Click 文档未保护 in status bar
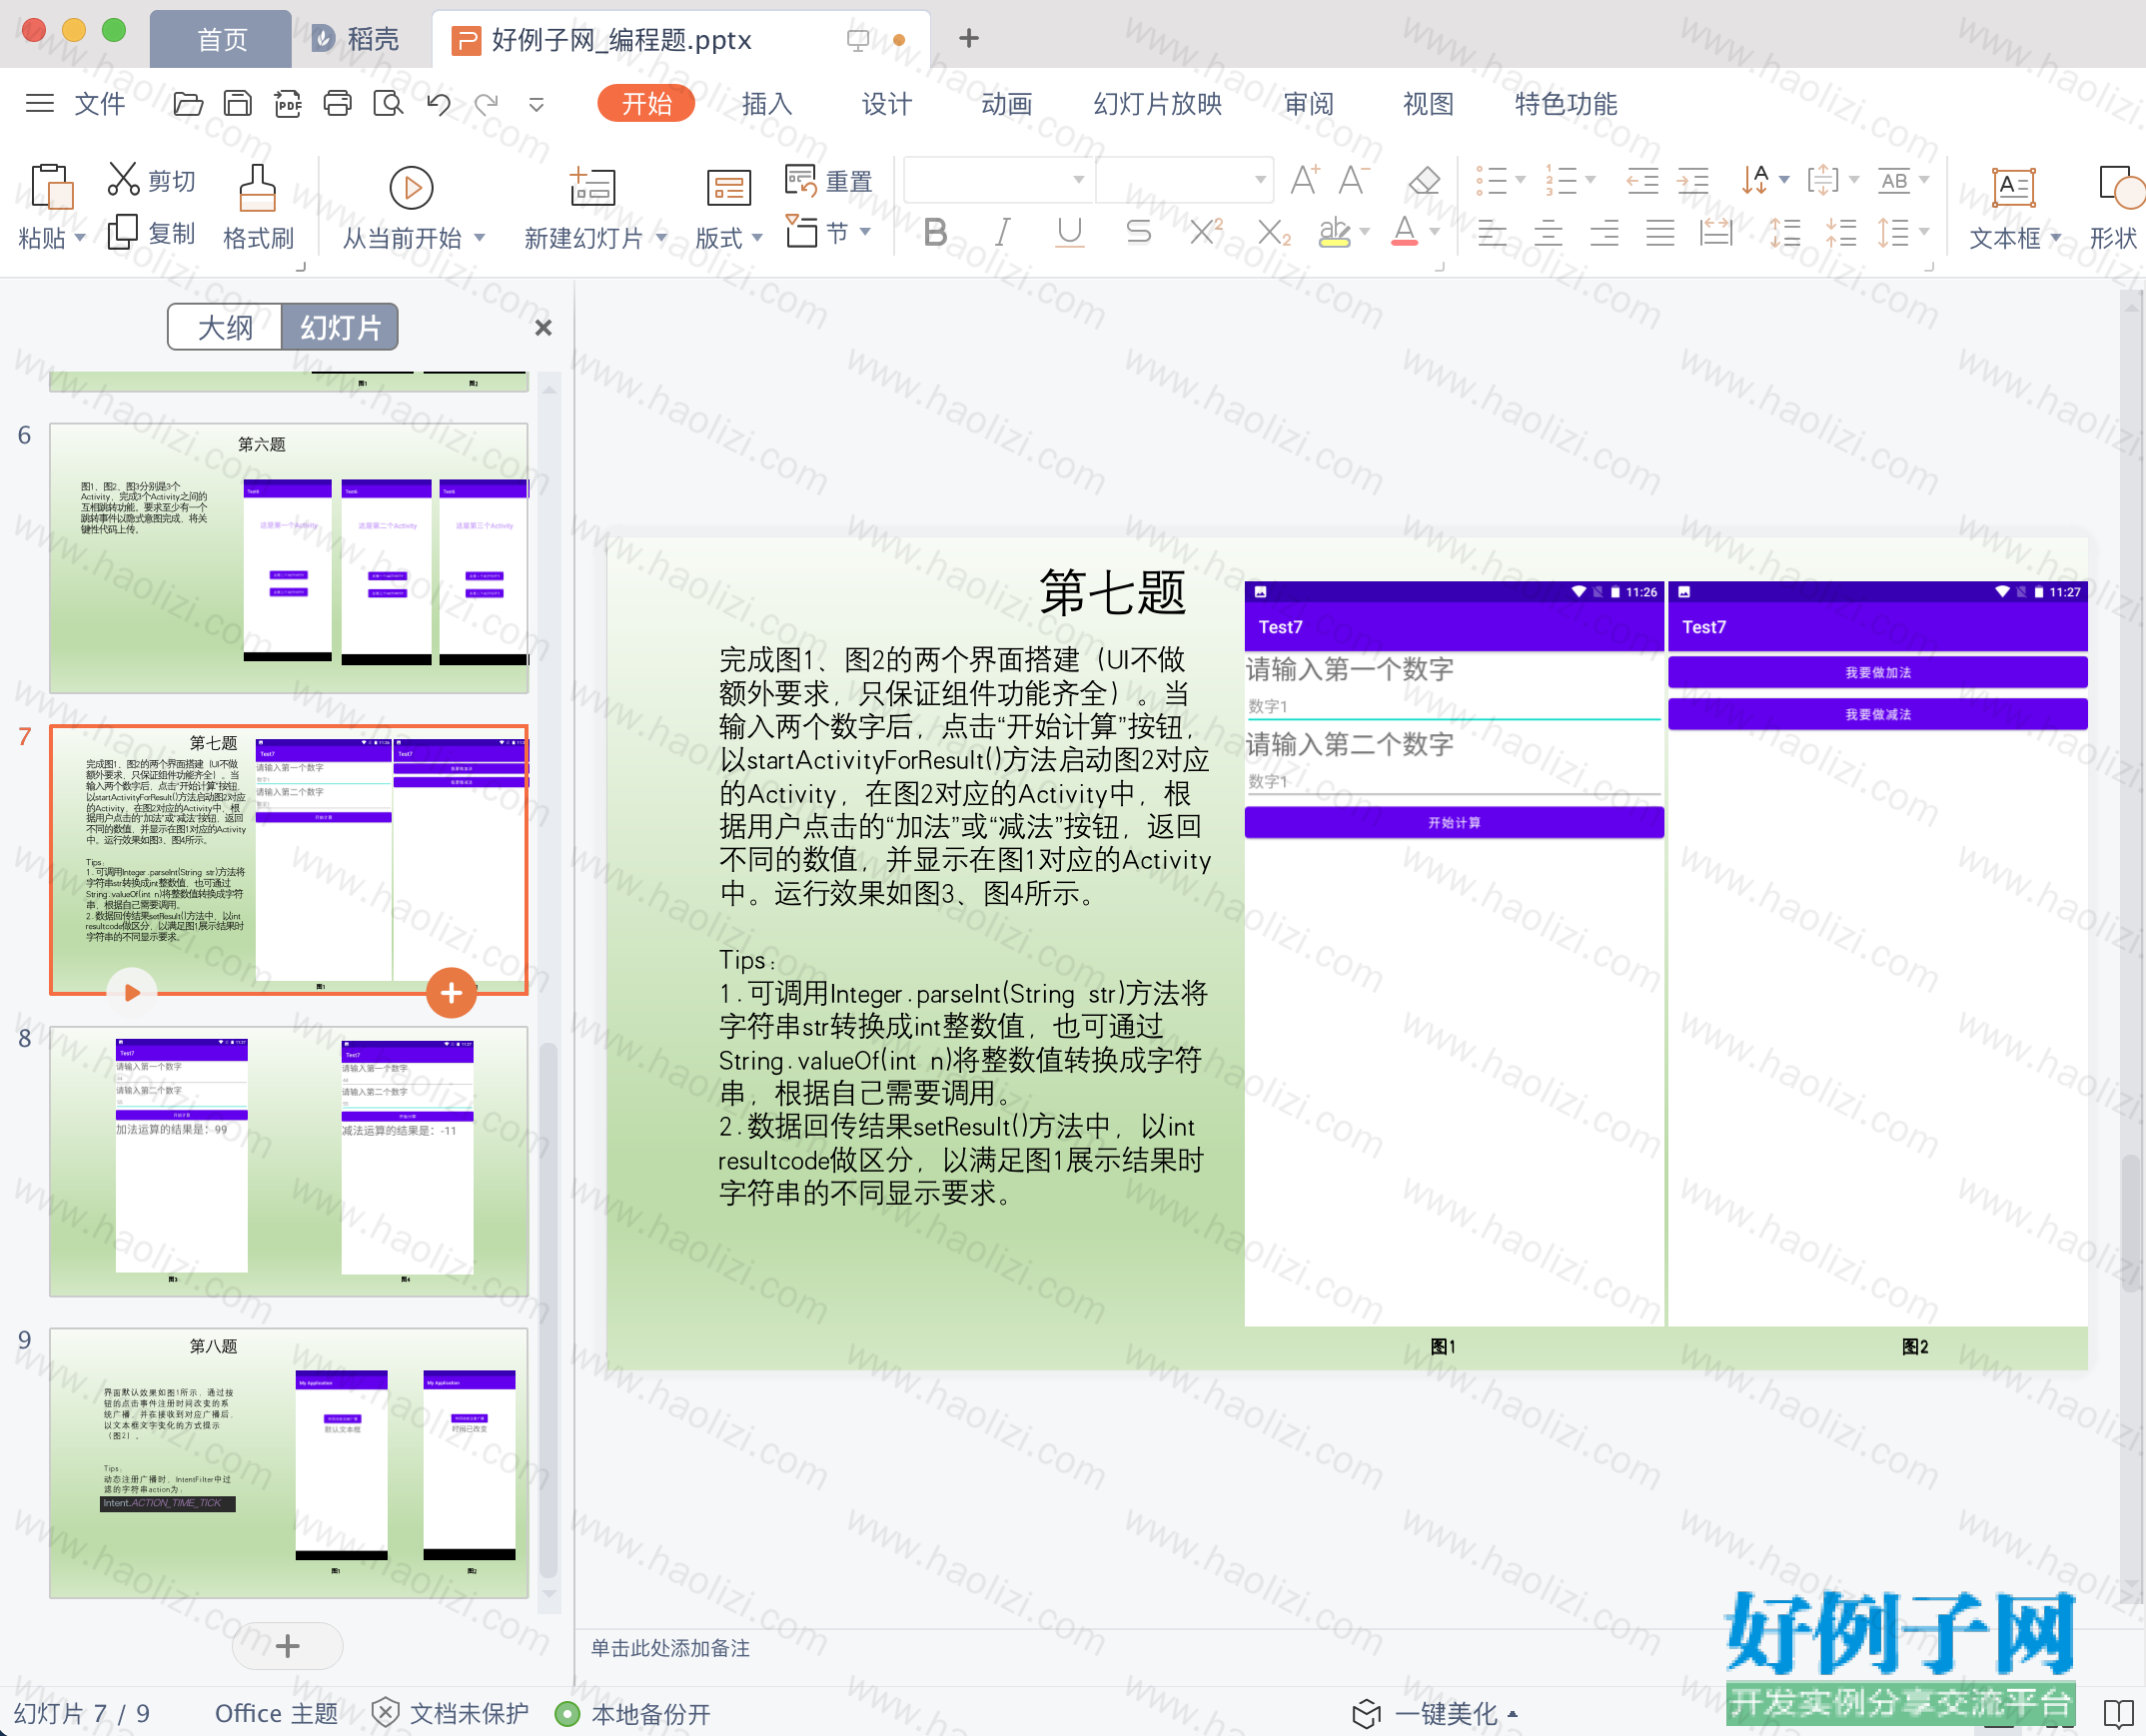The image size is (2146, 1736). [x=450, y=1713]
